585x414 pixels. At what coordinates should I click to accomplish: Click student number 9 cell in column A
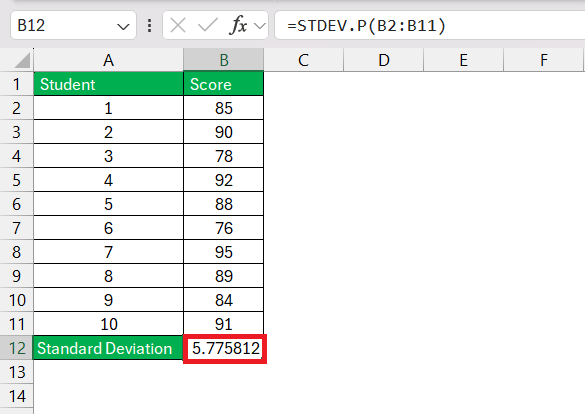(109, 300)
